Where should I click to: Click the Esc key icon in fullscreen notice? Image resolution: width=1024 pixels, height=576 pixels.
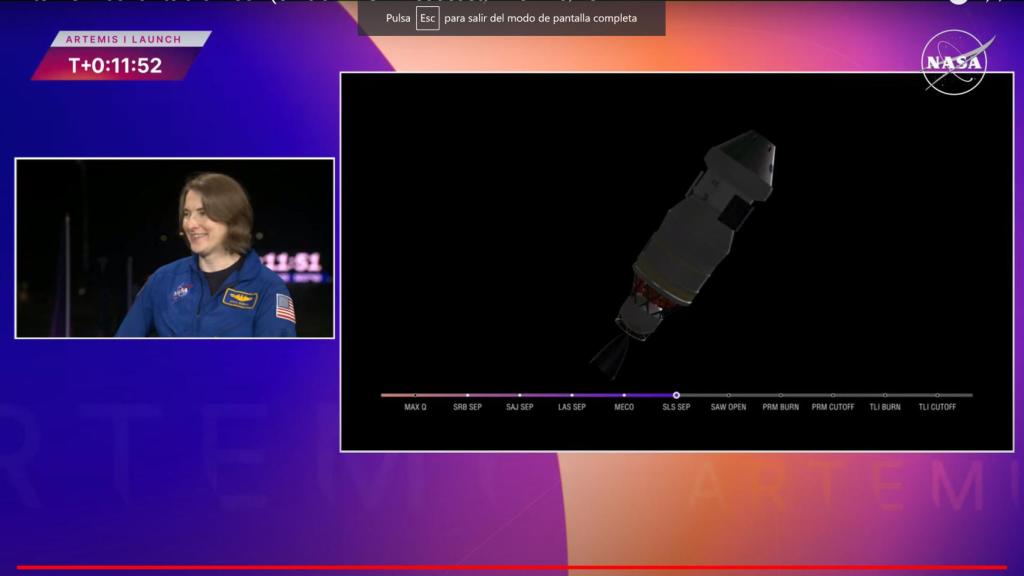pyautogui.click(x=427, y=18)
